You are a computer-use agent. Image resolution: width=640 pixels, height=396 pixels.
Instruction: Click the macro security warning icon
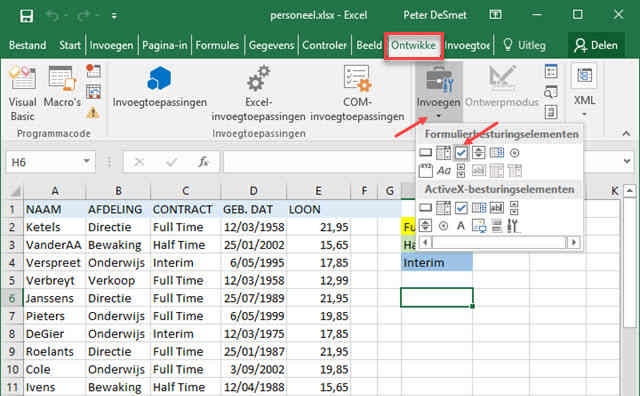click(x=93, y=112)
